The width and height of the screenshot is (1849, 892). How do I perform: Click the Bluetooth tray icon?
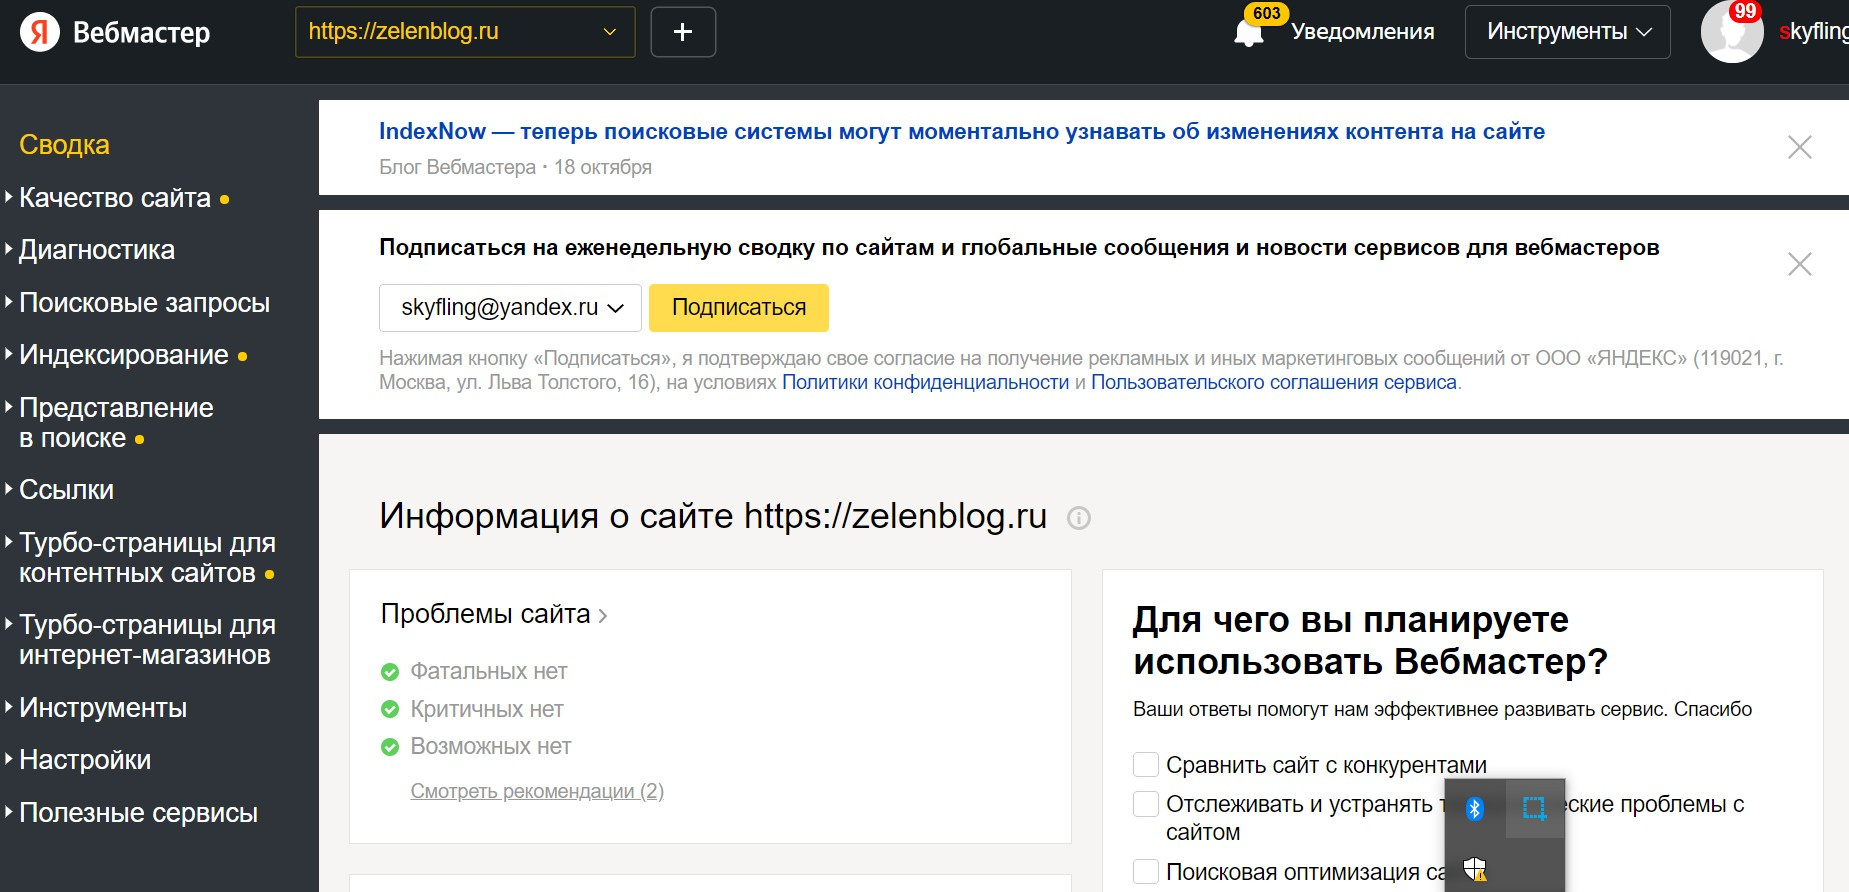pos(1475,809)
